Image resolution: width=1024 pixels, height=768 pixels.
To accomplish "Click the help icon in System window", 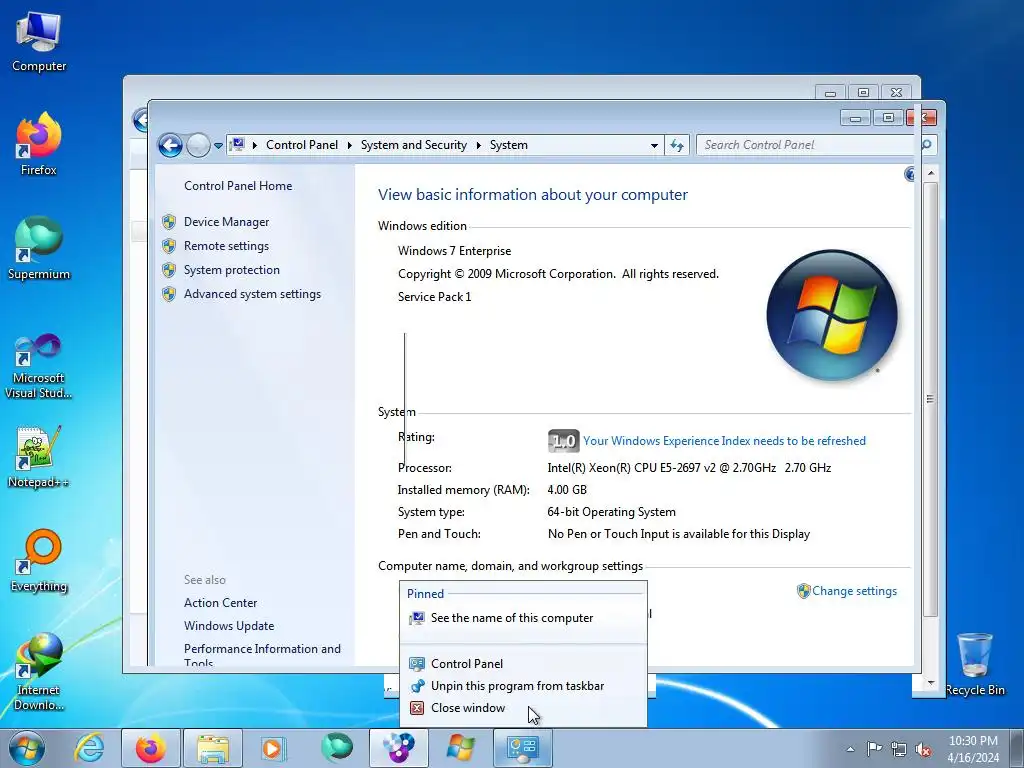I will click(909, 174).
